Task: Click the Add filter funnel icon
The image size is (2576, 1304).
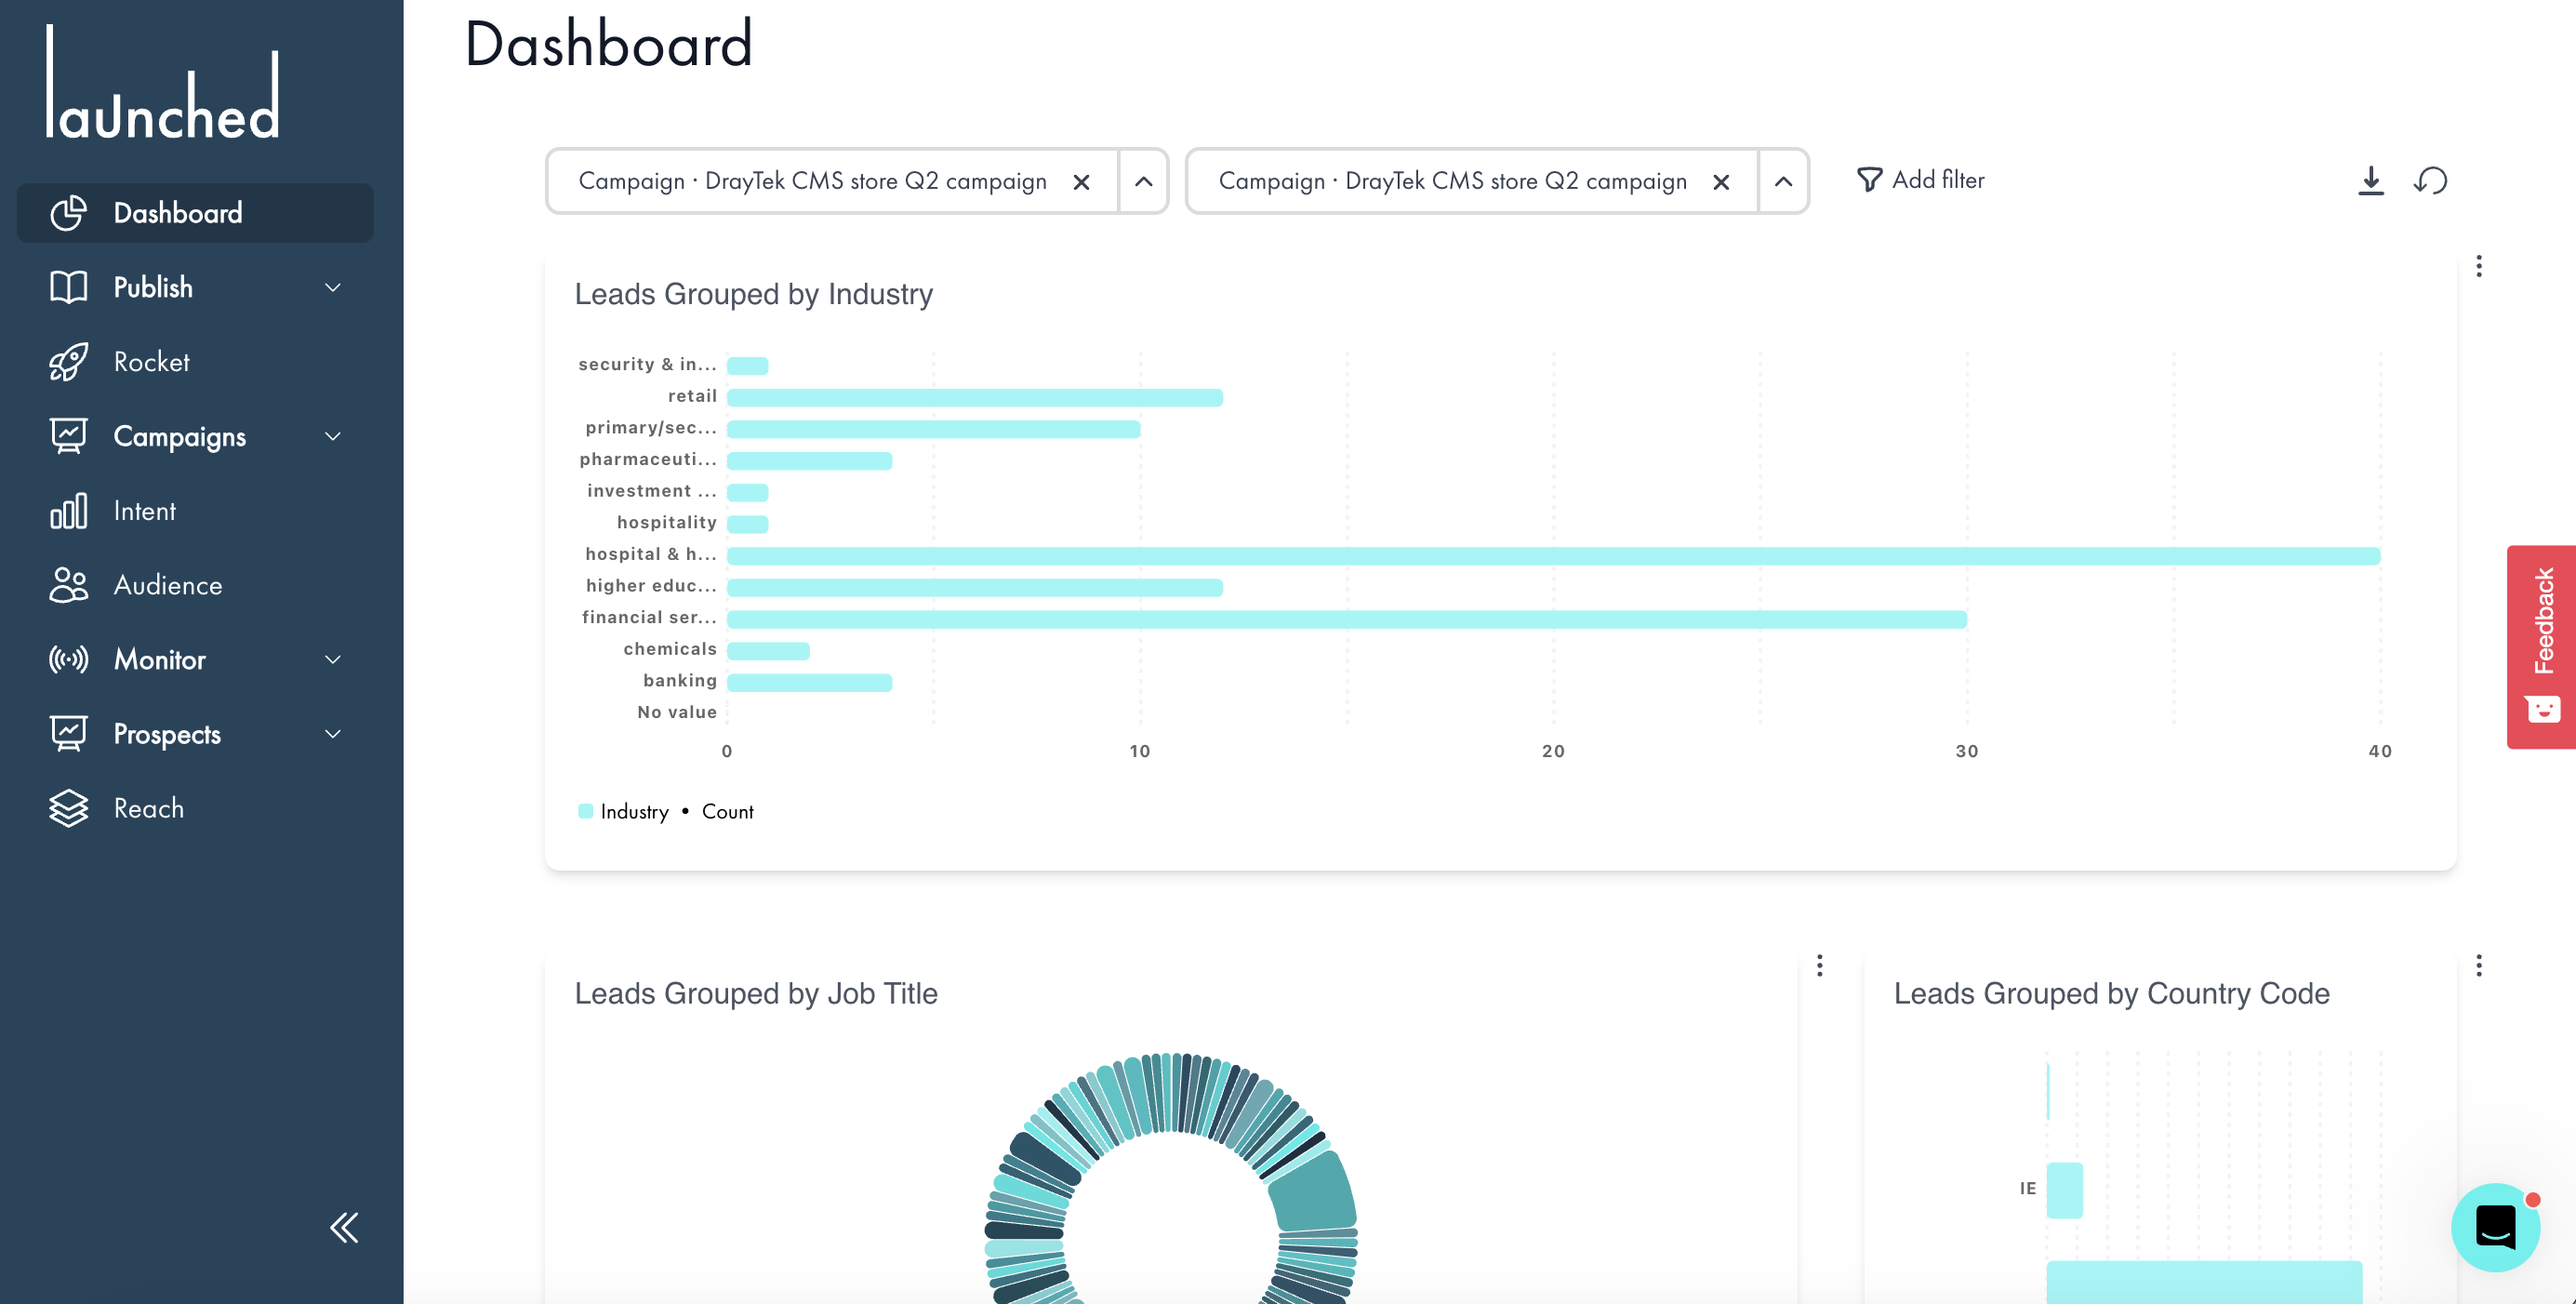Action: 1868,180
